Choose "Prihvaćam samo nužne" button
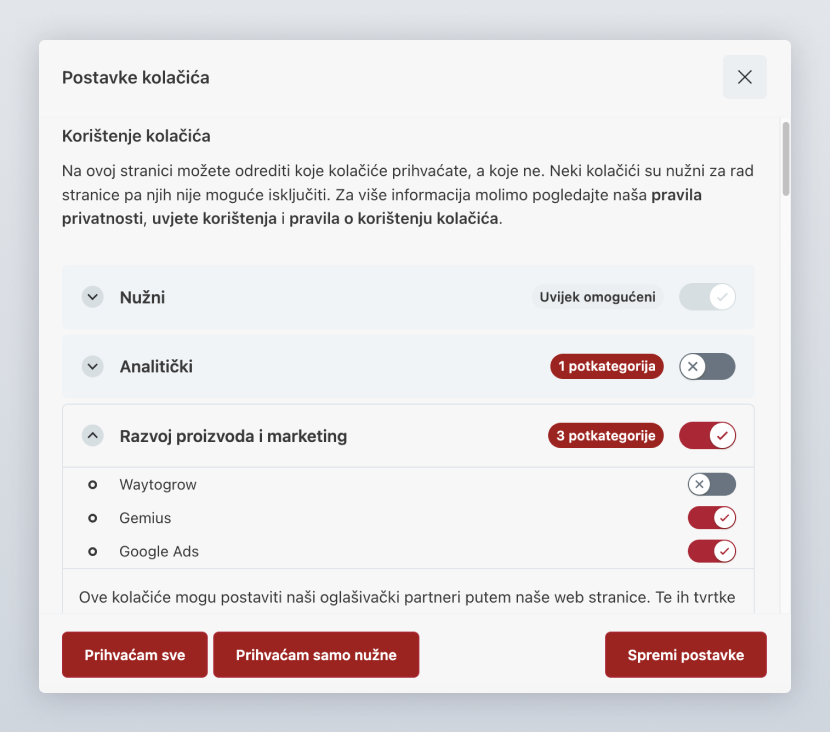 (x=316, y=655)
